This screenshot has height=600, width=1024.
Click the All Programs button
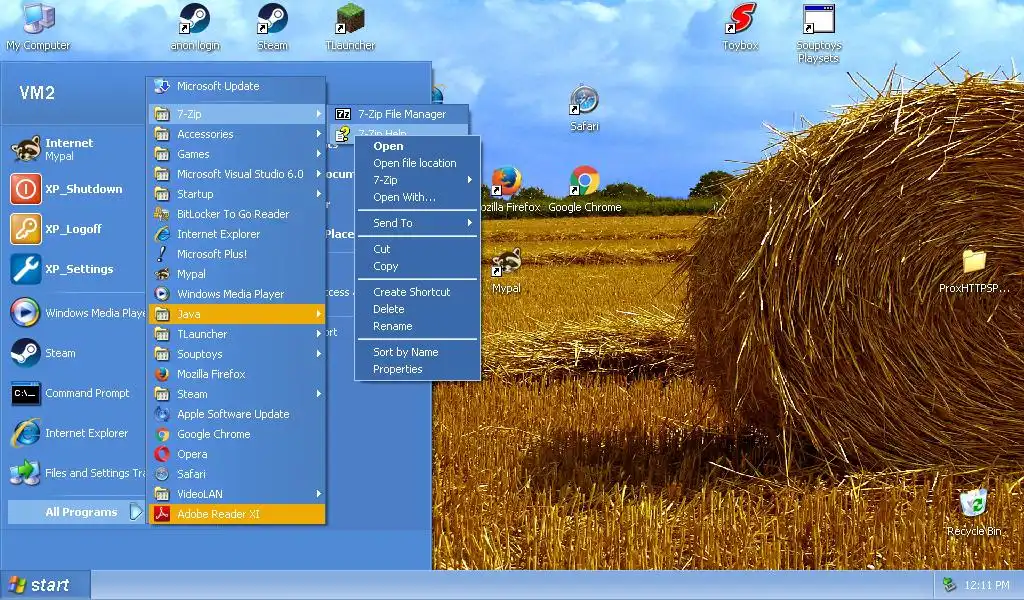click(76, 512)
